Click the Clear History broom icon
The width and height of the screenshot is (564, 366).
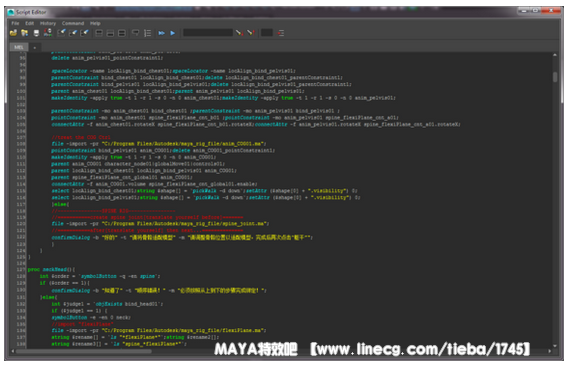coord(62,33)
